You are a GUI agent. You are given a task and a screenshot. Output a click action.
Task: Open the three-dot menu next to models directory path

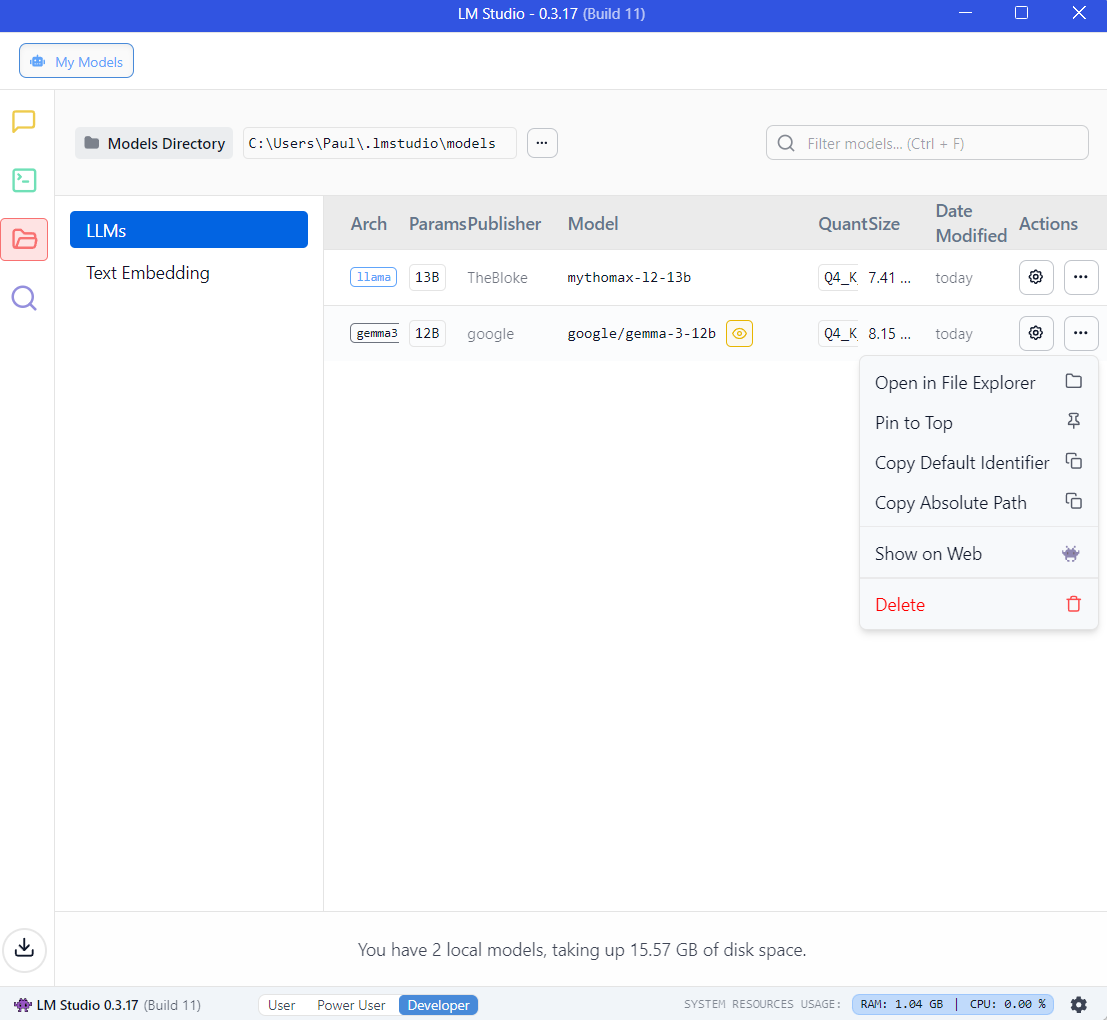click(542, 143)
